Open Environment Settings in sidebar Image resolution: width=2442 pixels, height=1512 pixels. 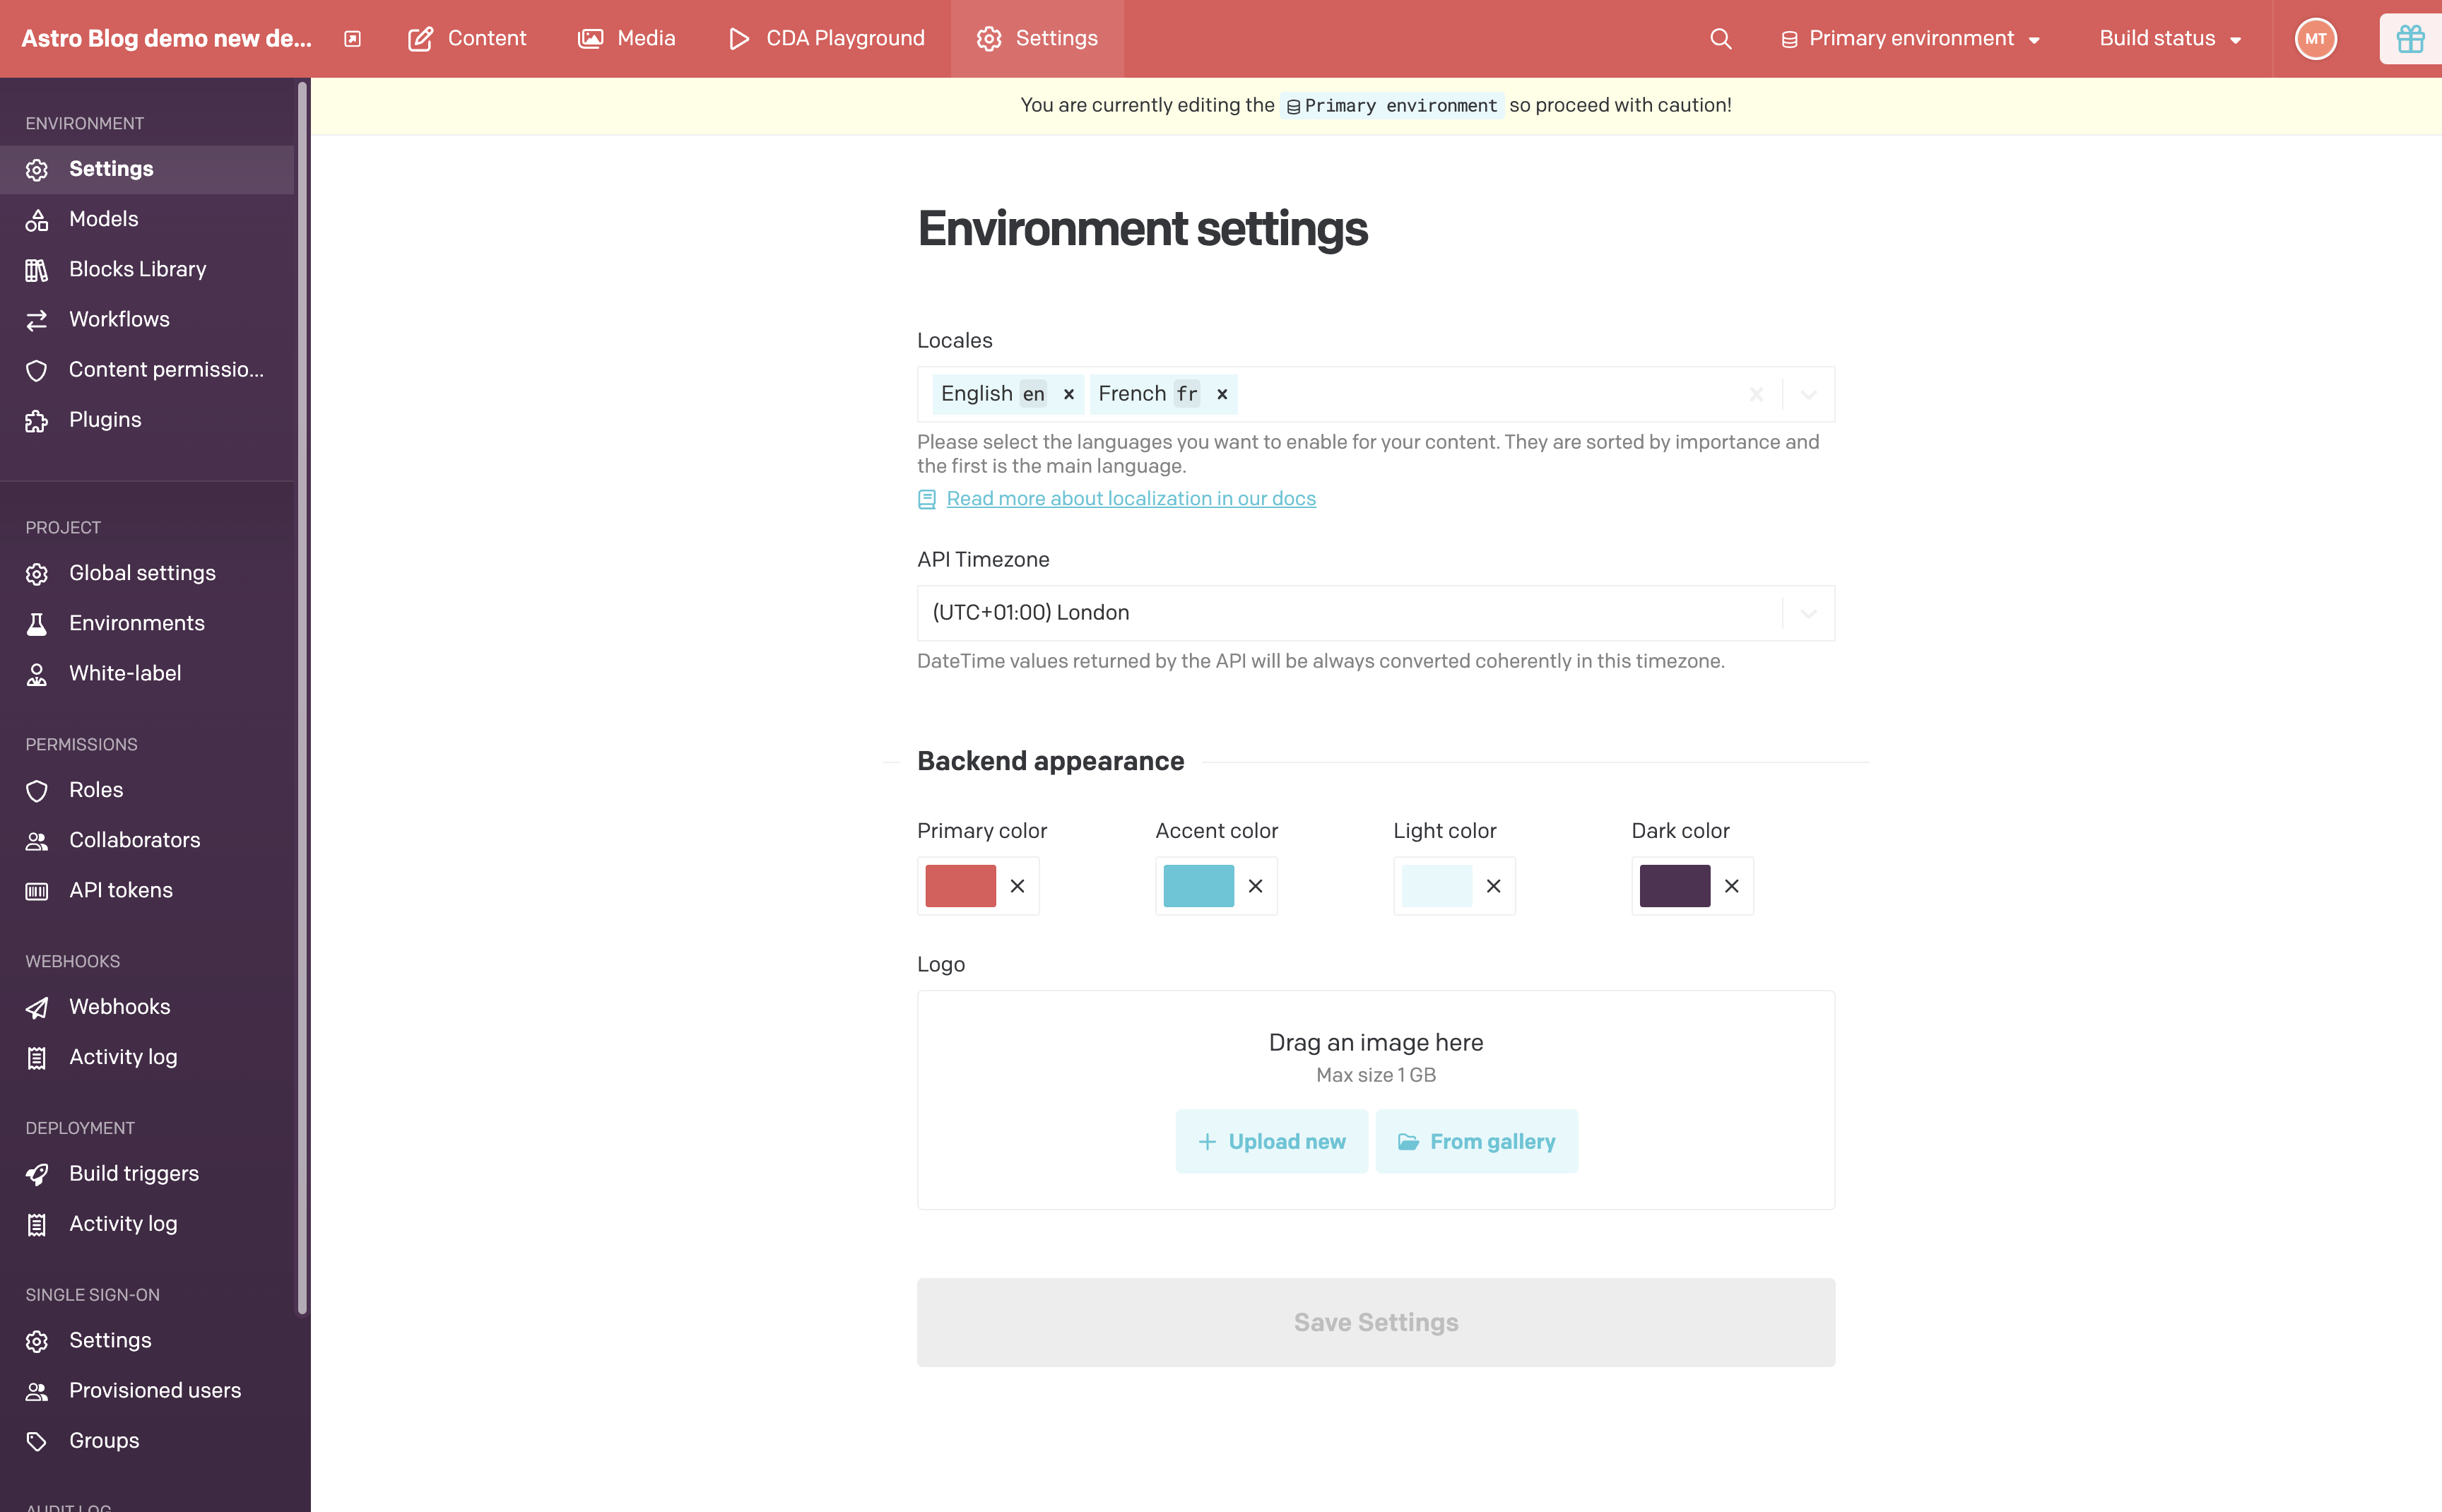[147, 169]
